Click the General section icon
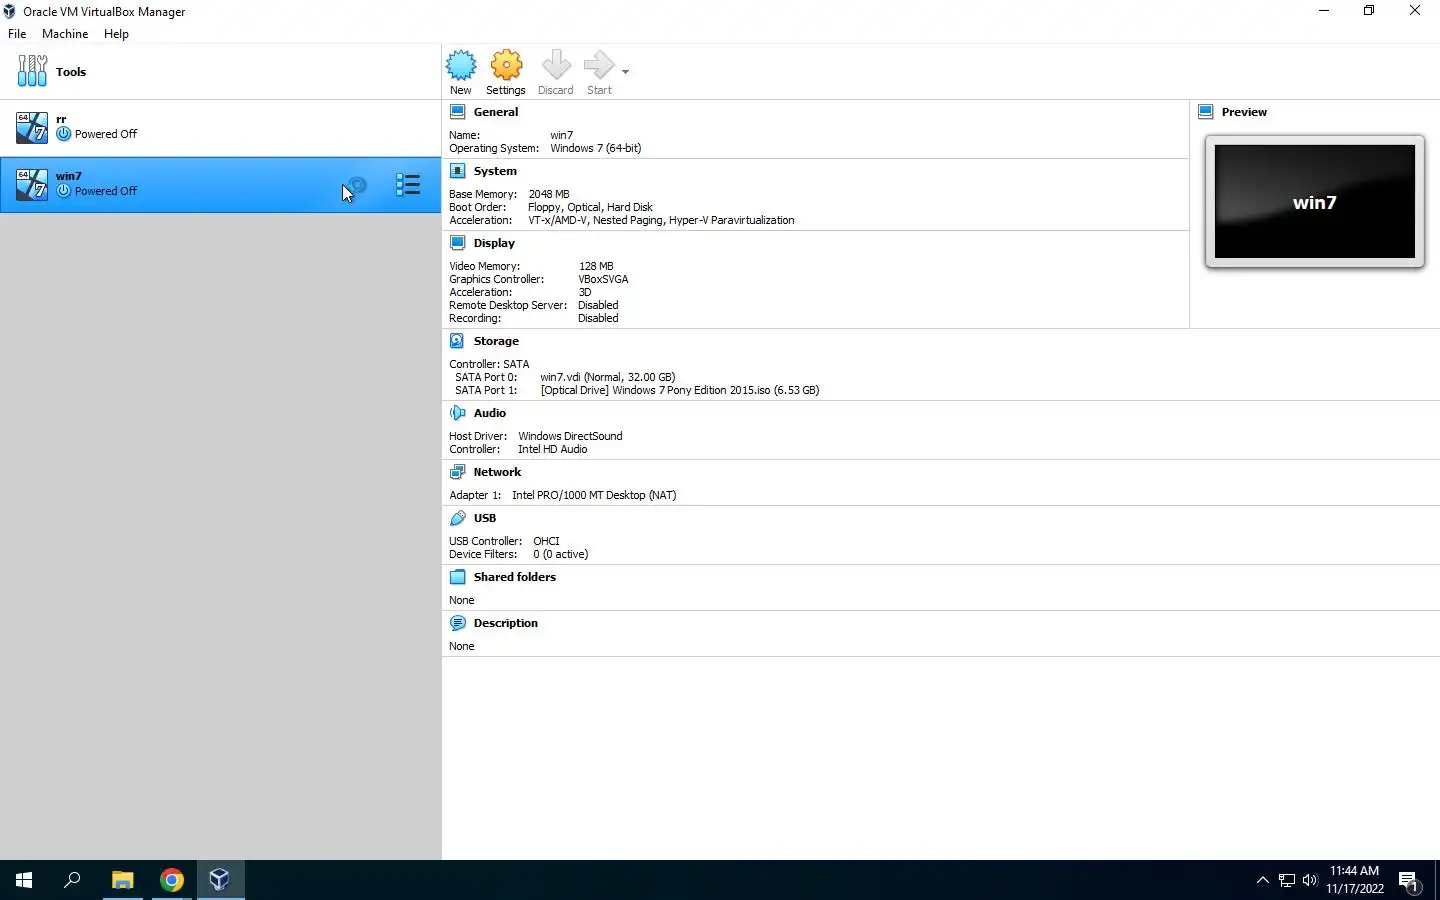The width and height of the screenshot is (1440, 900). point(458,112)
